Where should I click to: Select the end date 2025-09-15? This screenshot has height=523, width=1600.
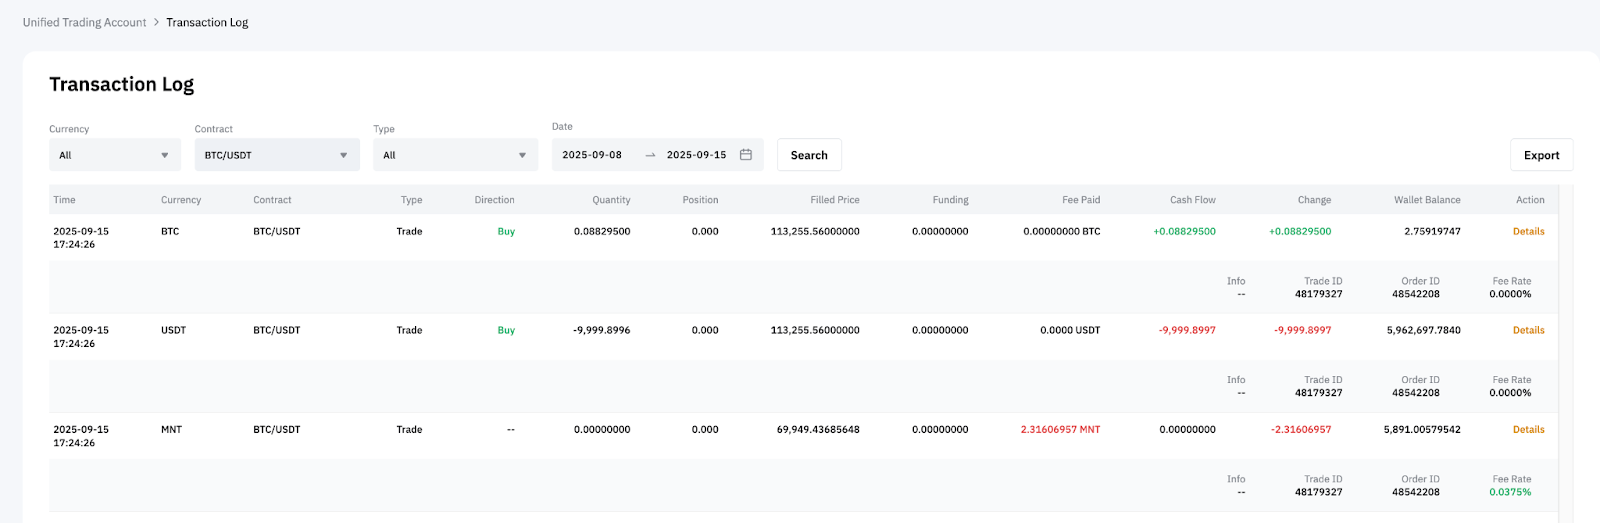pos(696,155)
